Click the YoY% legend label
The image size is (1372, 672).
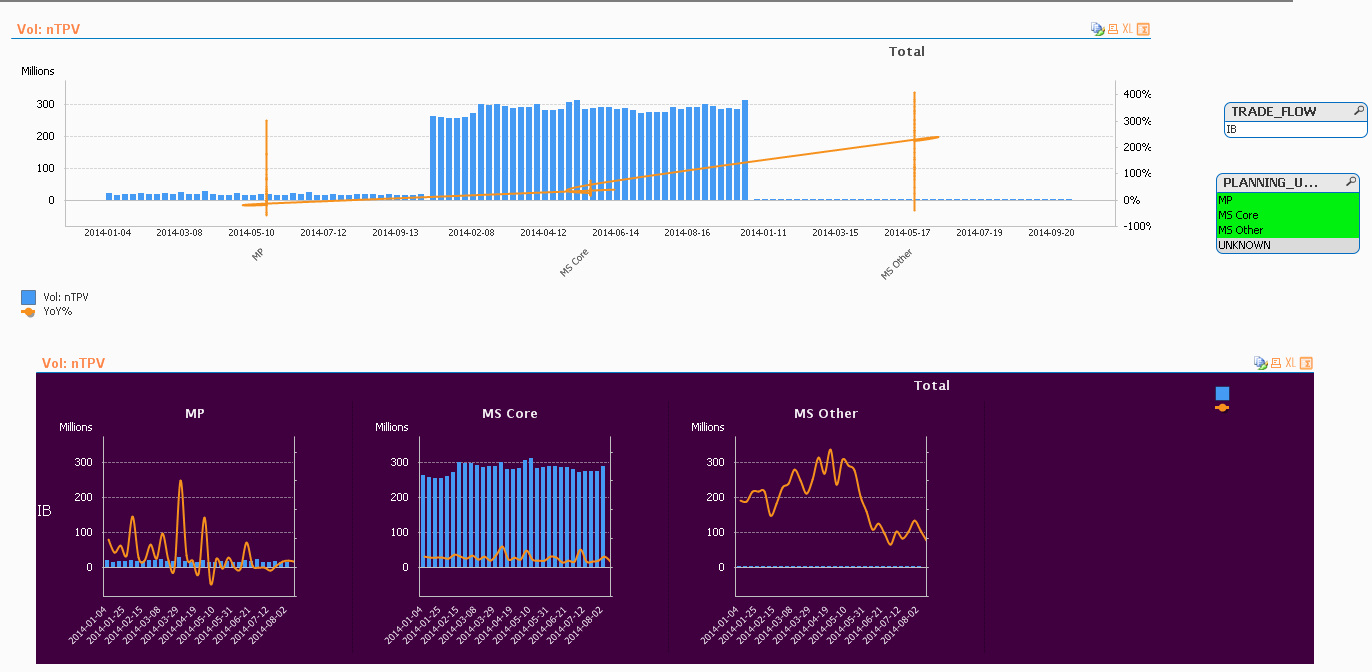58,311
